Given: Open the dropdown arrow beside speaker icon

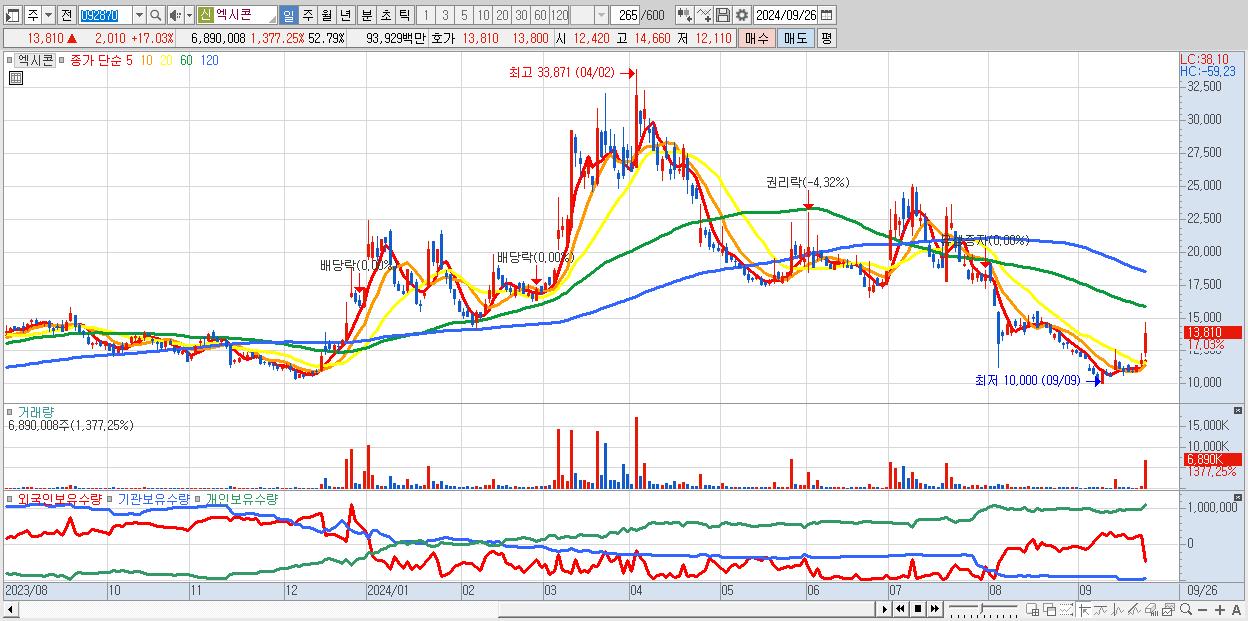Looking at the screenshot, I should pos(189,15).
